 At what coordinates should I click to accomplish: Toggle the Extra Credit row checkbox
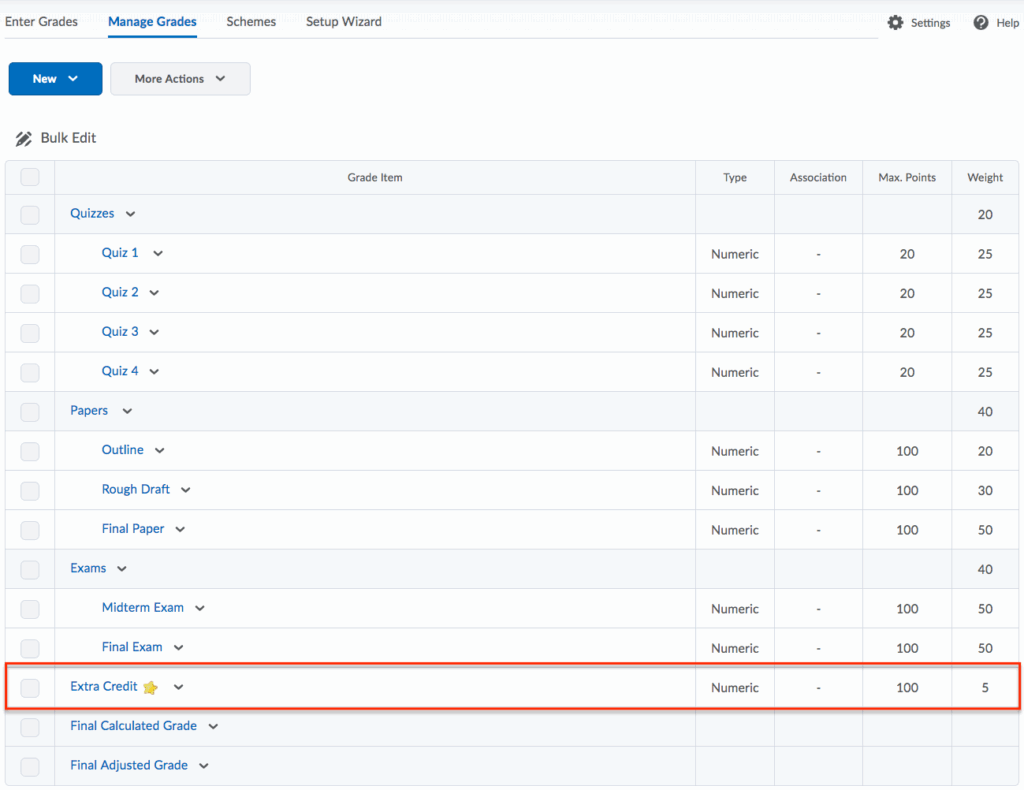point(30,688)
